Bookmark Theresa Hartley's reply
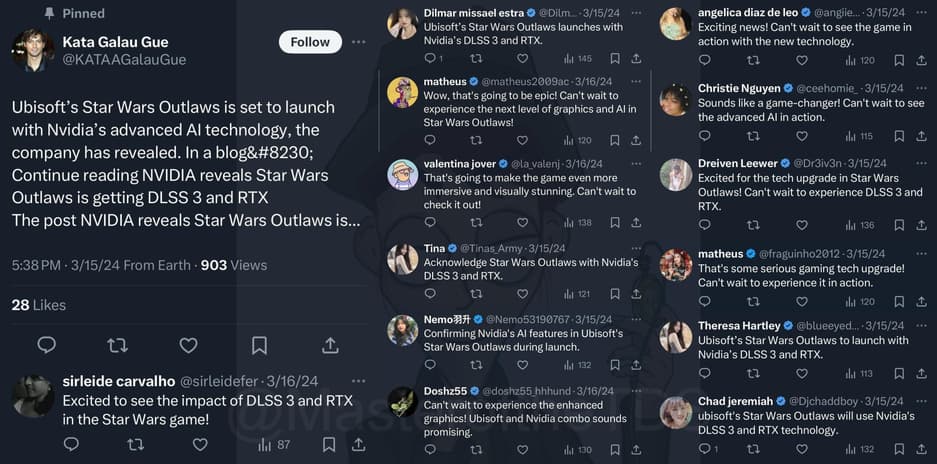The height and width of the screenshot is (464, 937). [897, 373]
